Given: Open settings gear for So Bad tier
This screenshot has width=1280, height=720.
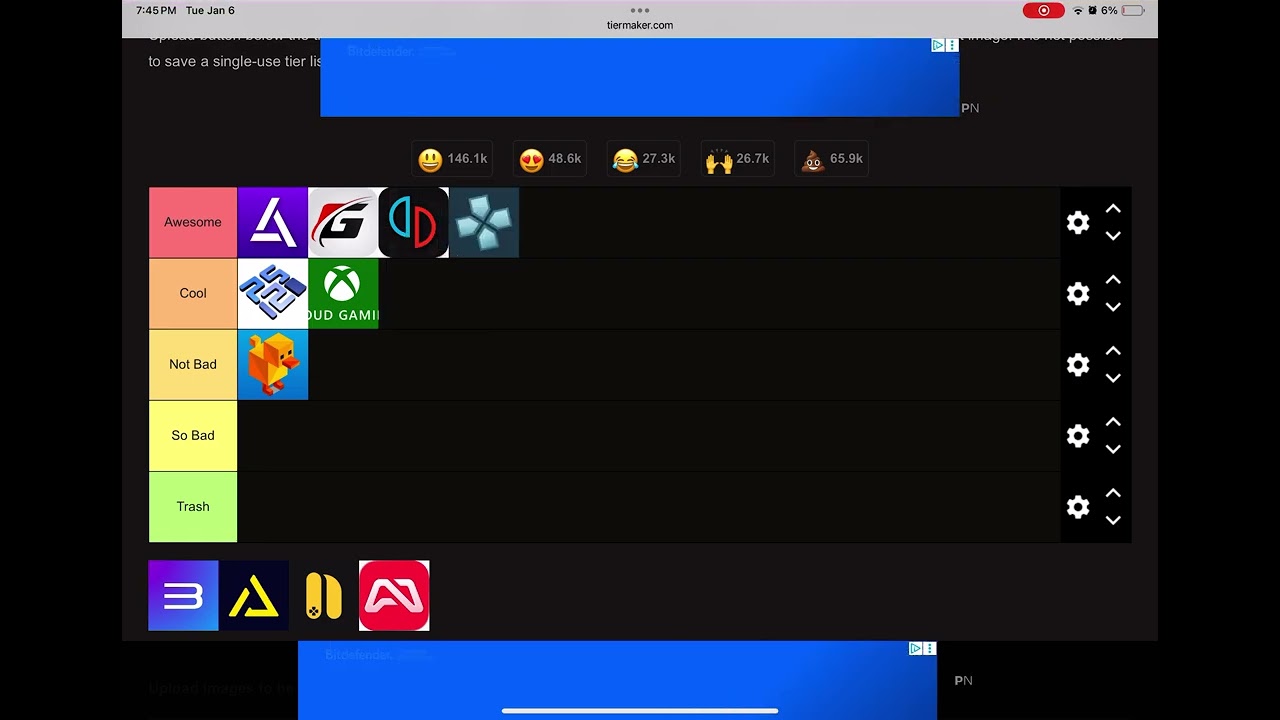Looking at the screenshot, I should pyautogui.click(x=1078, y=435).
